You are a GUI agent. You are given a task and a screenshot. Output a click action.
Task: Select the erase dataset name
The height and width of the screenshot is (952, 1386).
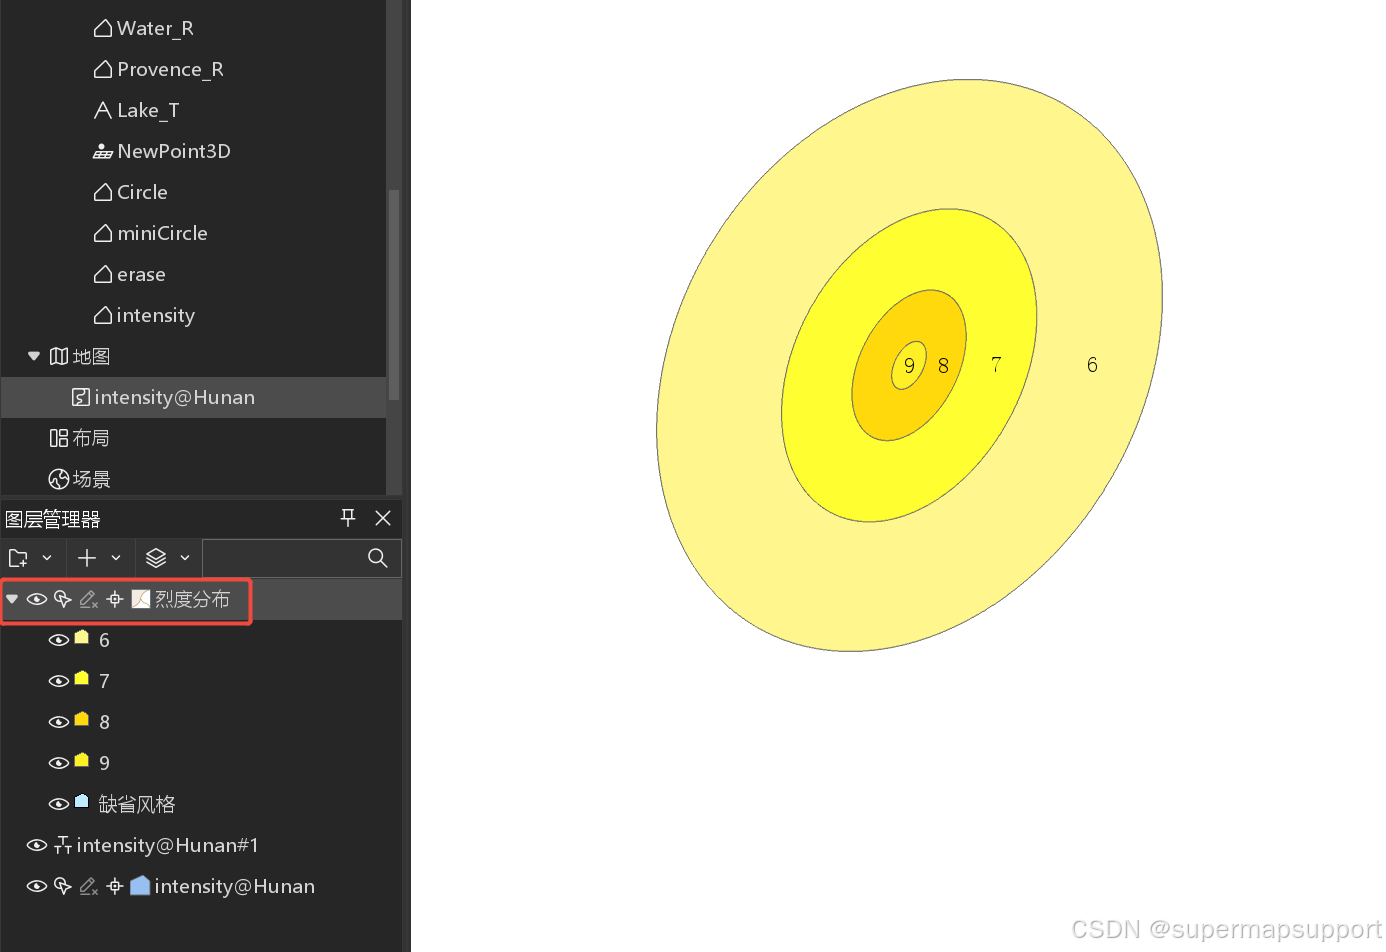click(x=141, y=274)
